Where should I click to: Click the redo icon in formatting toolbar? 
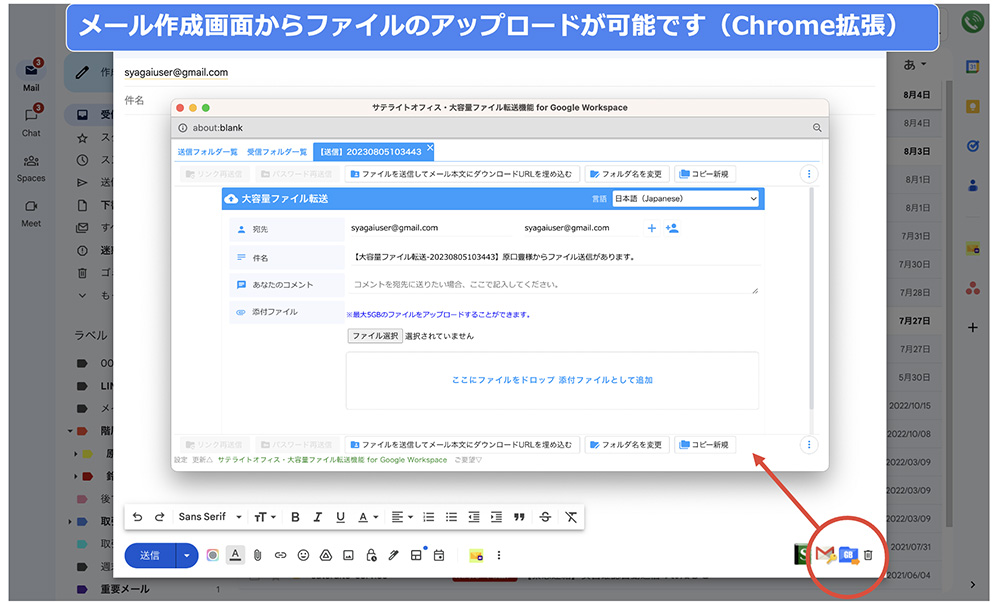tap(159, 517)
